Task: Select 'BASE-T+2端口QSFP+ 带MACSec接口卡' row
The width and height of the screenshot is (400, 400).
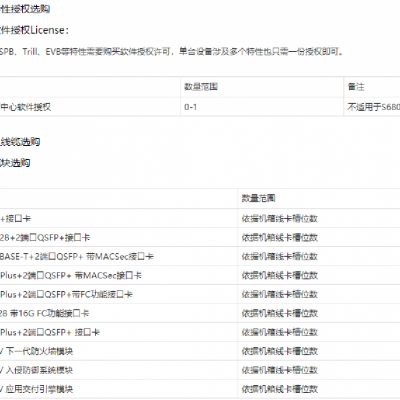Action: click(77, 257)
